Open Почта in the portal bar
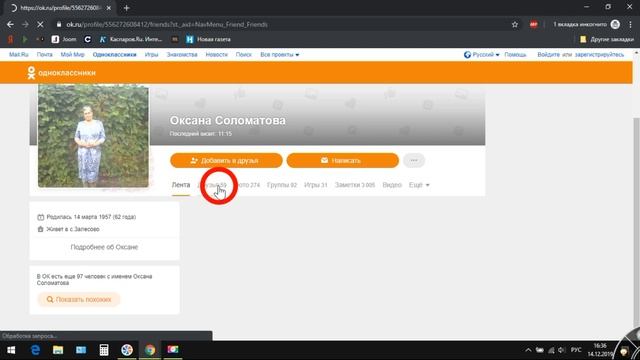The width and height of the screenshot is (640, 360). click(x=44, y=54)
